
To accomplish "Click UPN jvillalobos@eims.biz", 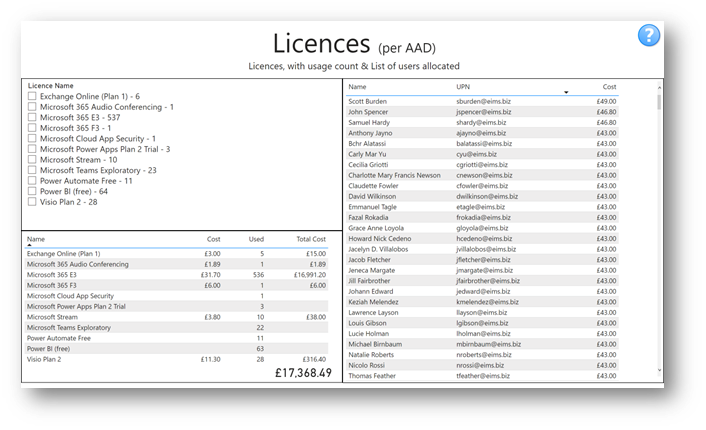I will tap(486, 249).
